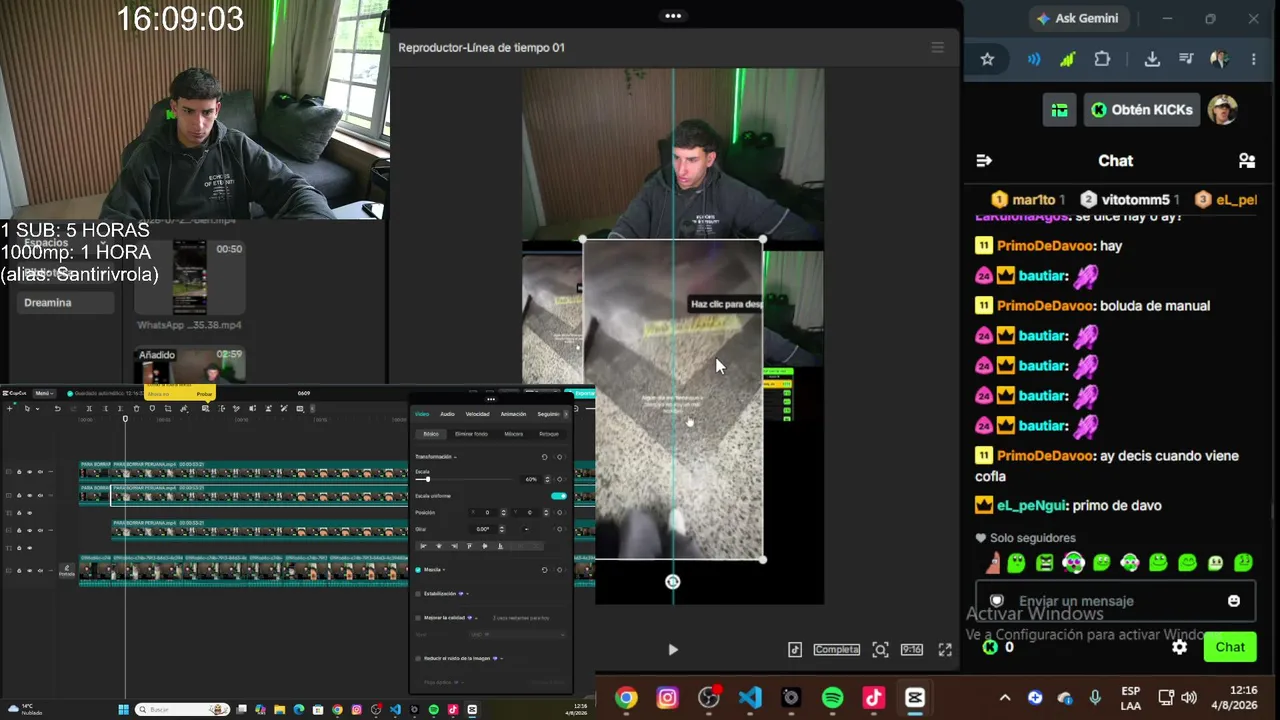Open emoji picker in Kick message box
This screenshot has width=1280, height=720.
click(x=1234, y=601)
